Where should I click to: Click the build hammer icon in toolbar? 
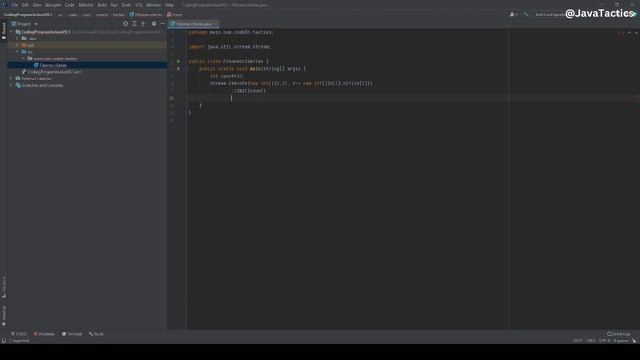tap(526, 14)
